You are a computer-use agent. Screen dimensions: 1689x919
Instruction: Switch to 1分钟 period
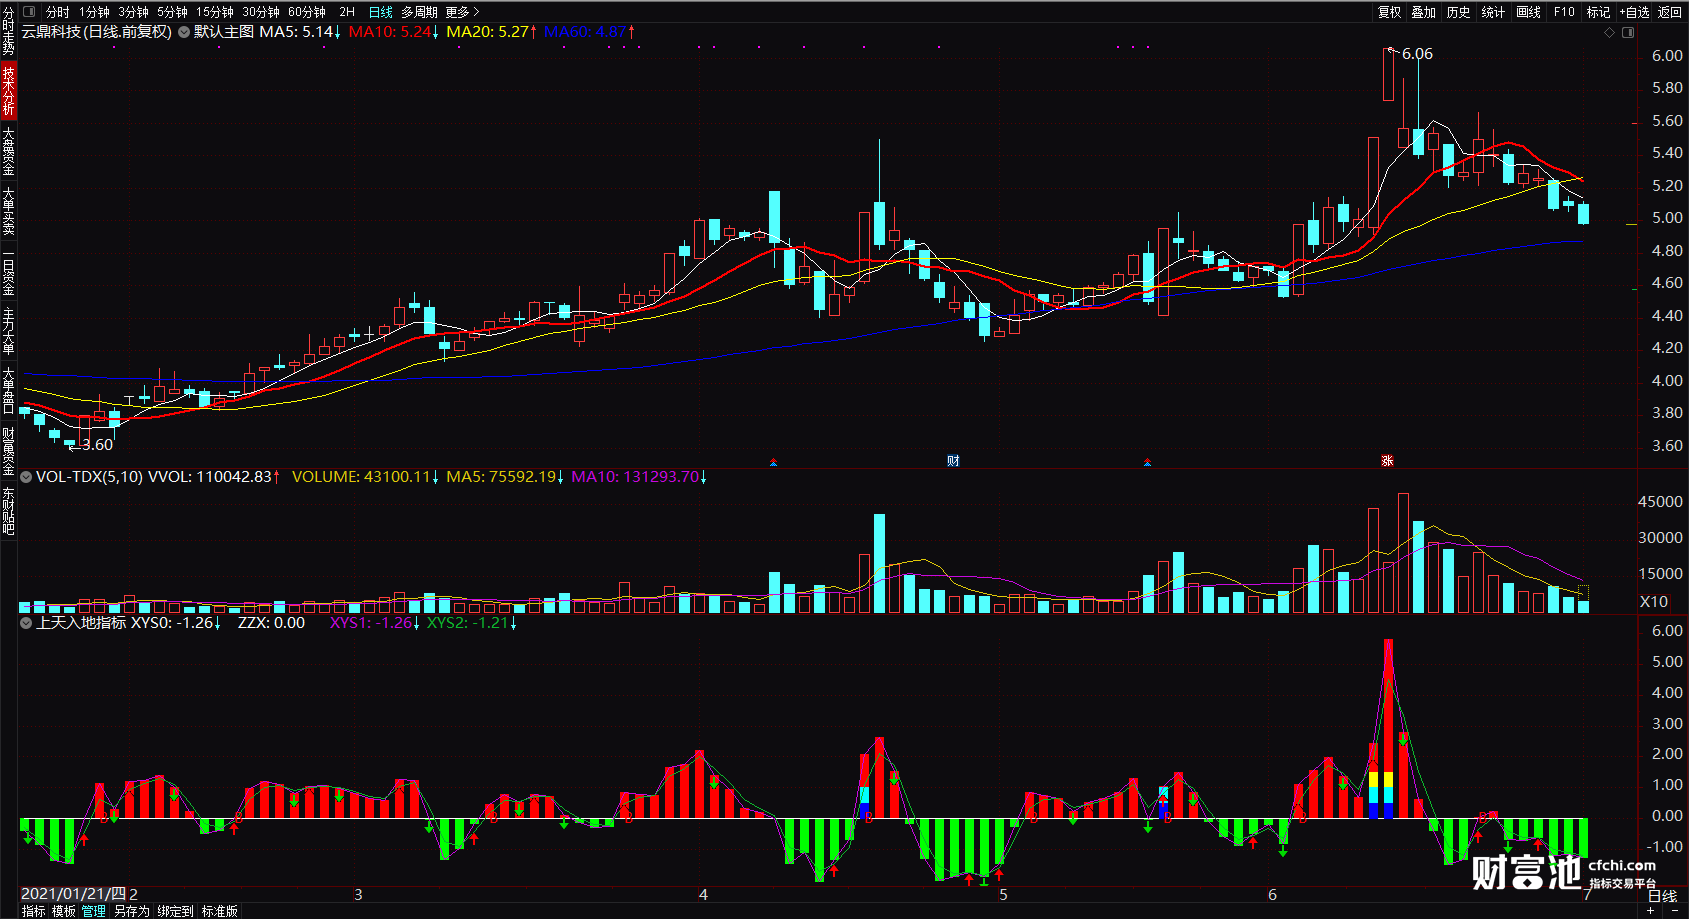[x=94, y=12]
